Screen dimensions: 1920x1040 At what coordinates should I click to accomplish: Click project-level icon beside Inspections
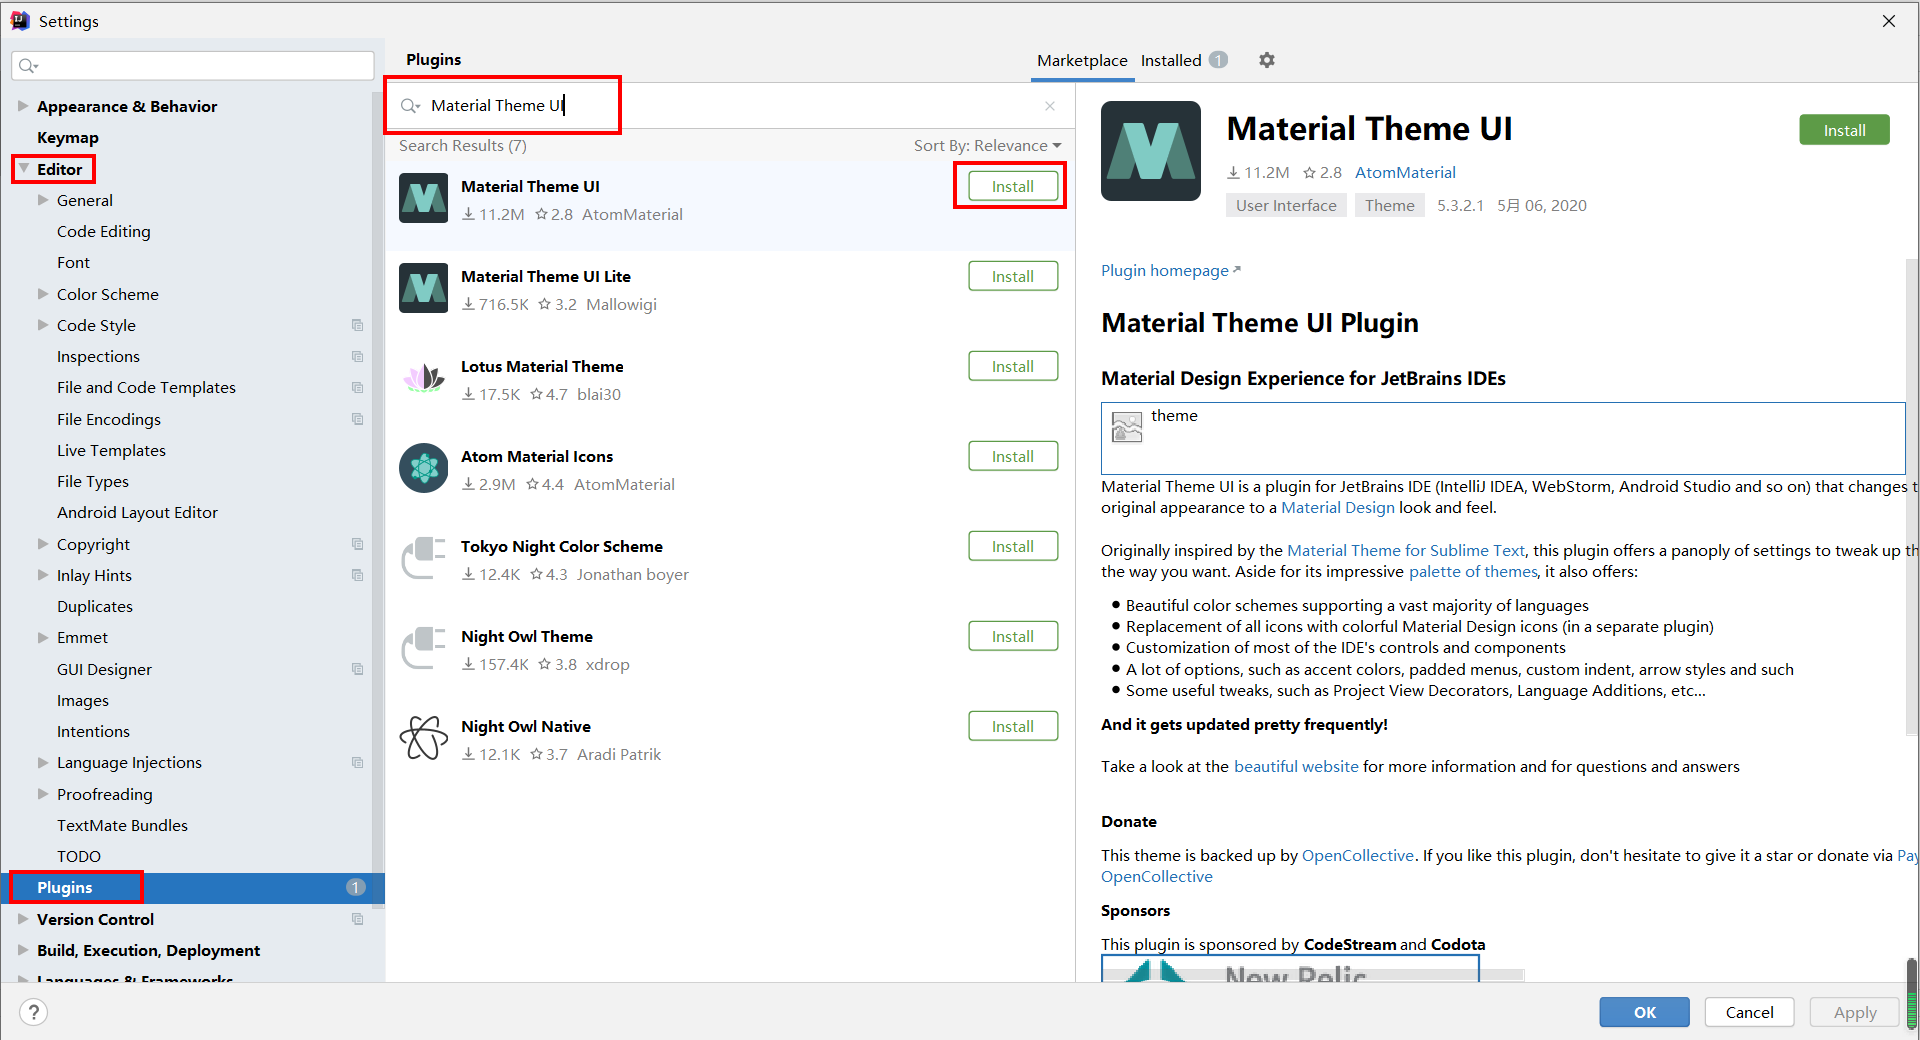pos(357,356)
